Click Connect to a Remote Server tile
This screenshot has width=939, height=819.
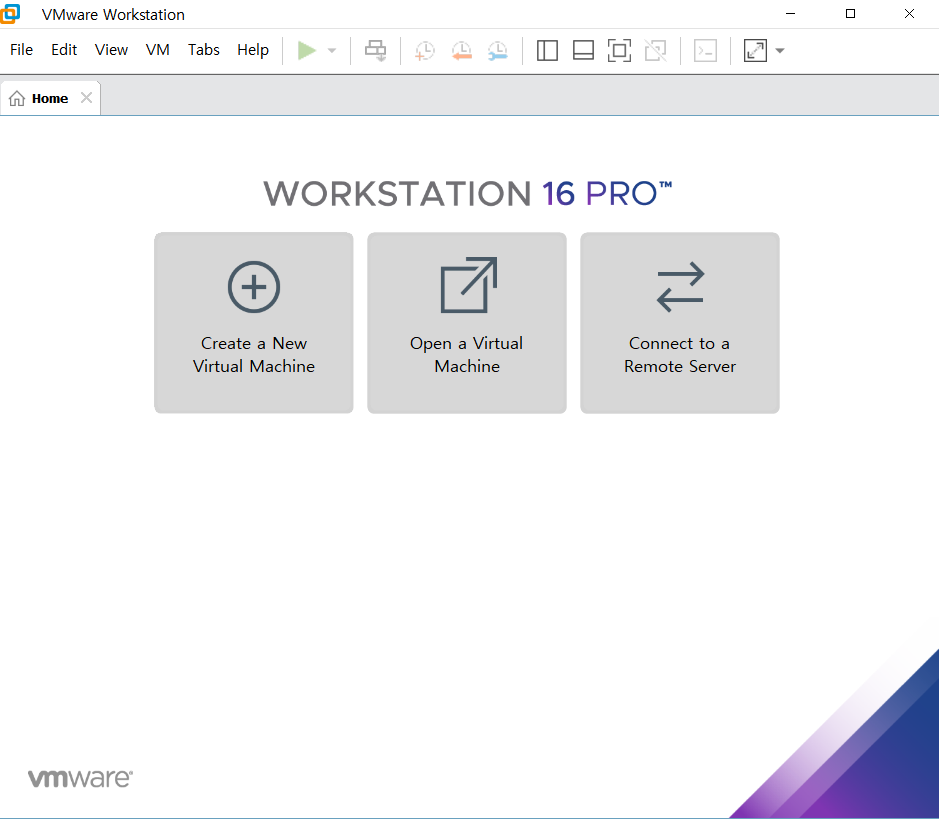(x=680, y=323)
